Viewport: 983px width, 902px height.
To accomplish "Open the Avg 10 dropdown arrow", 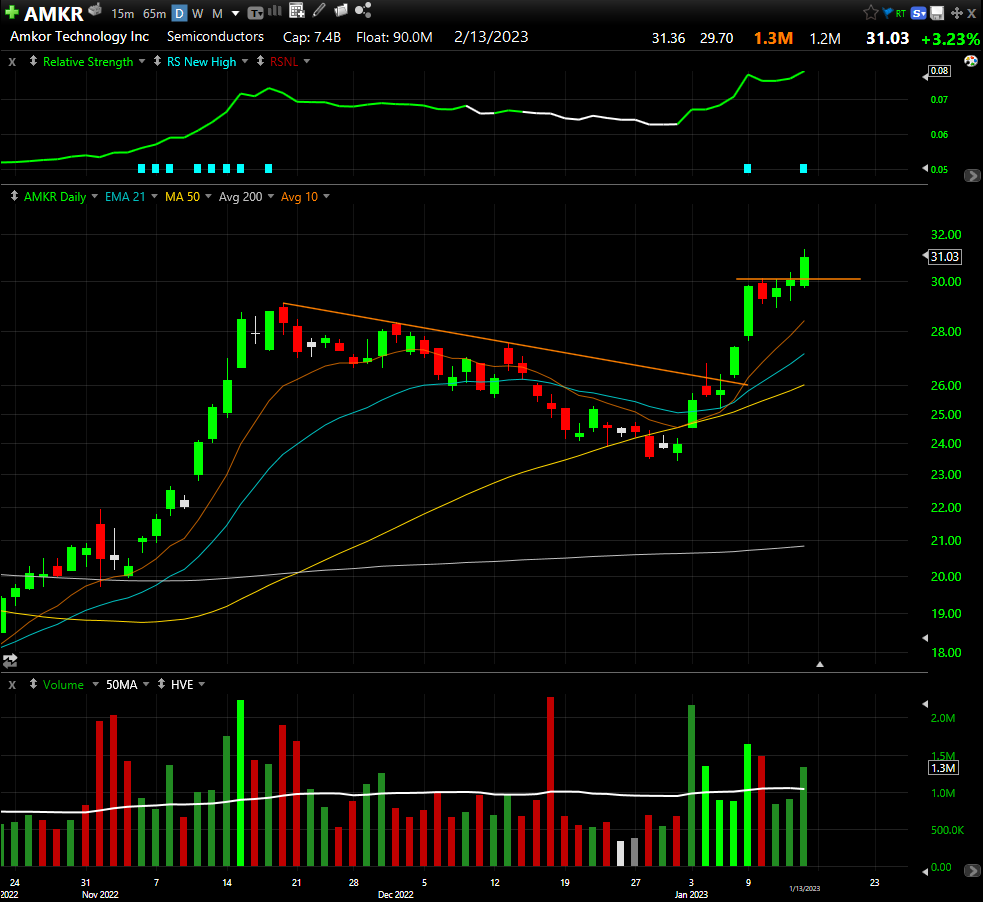I will tap(326, 196).
